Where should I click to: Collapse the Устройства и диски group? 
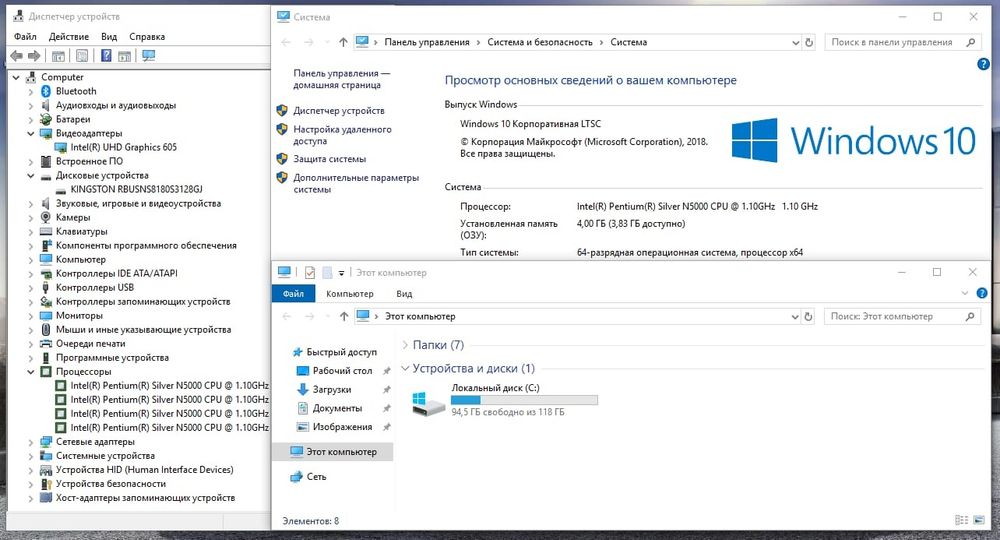point(405,369)
